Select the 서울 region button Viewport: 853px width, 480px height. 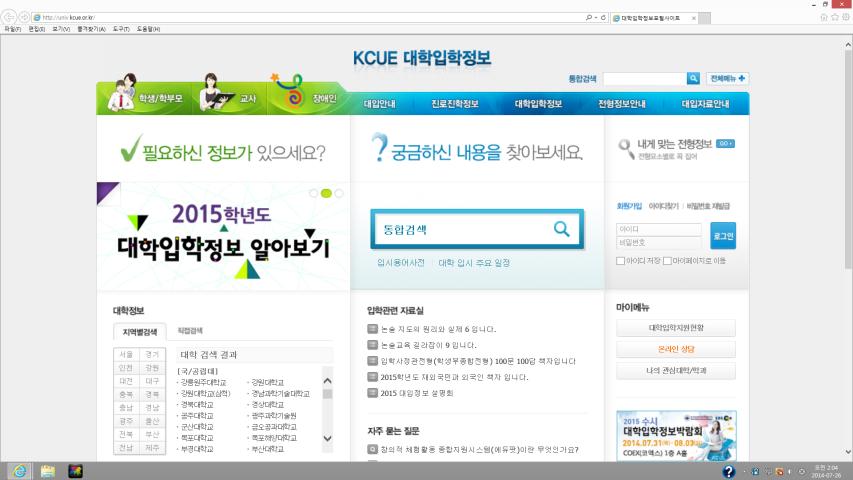(126, 354)
